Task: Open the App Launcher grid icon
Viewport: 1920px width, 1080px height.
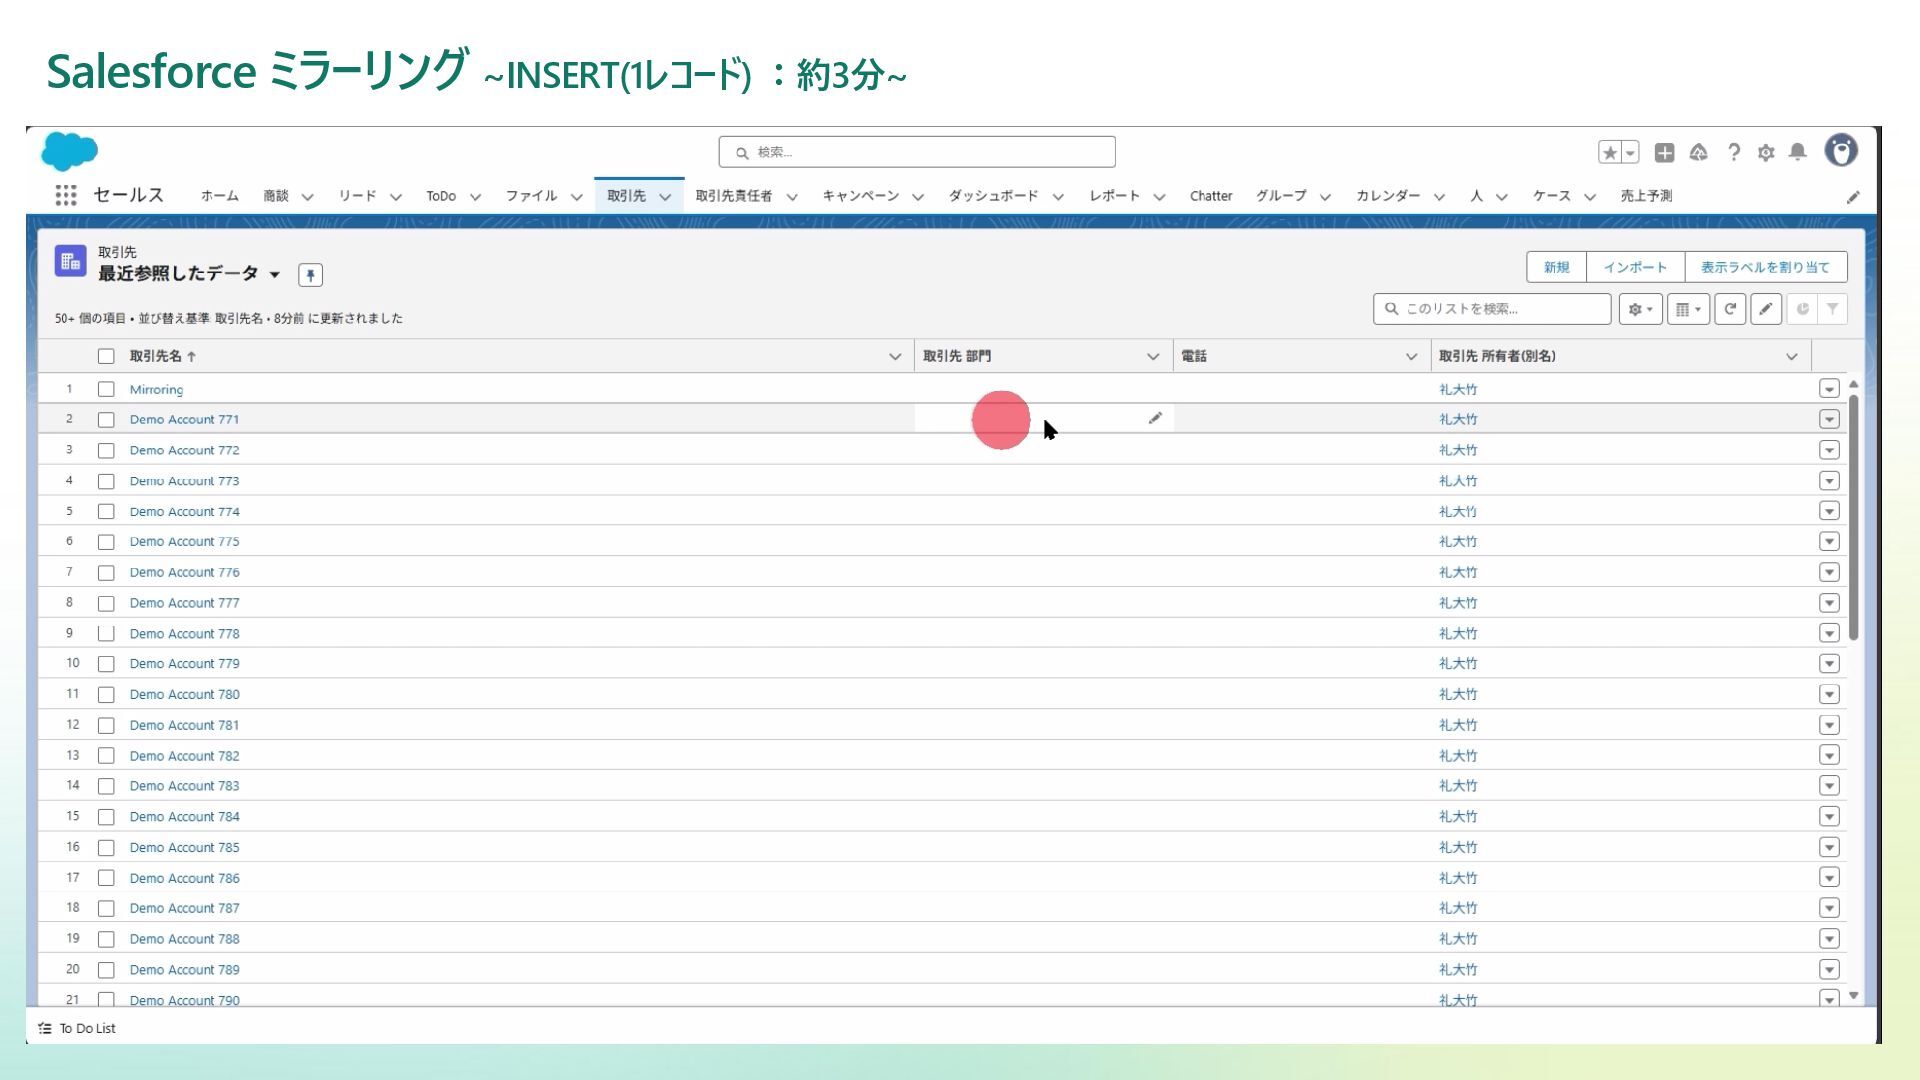Action: pyautogui.click(x=66, y=196)
